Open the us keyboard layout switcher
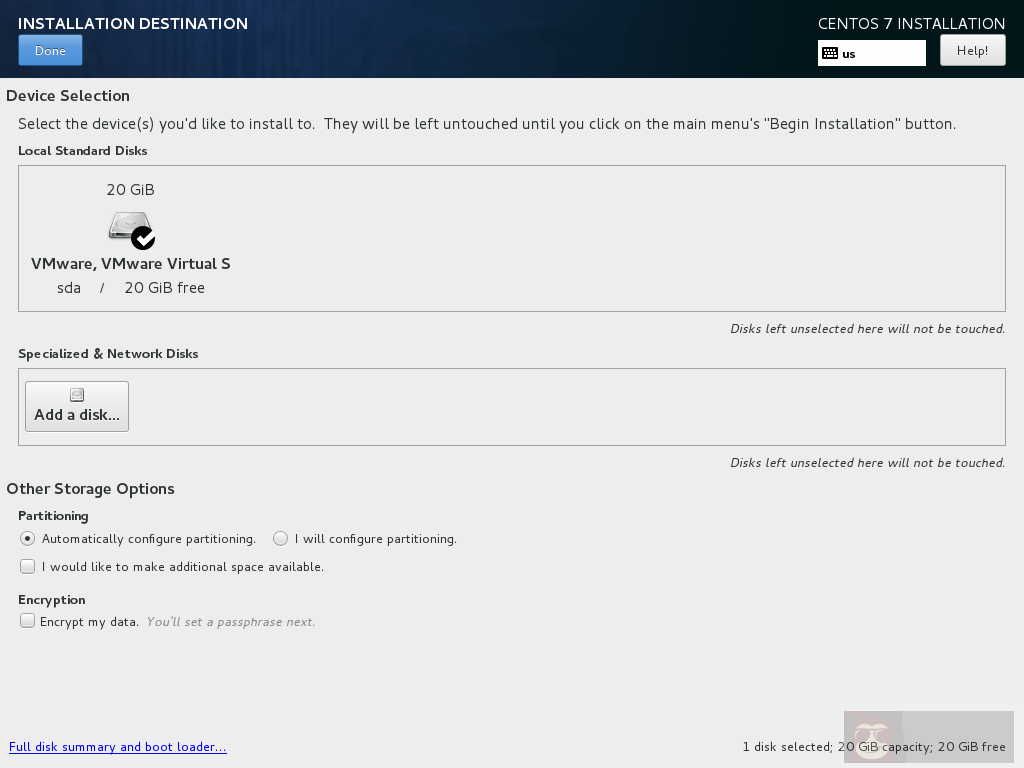 (x=871, y=52)
